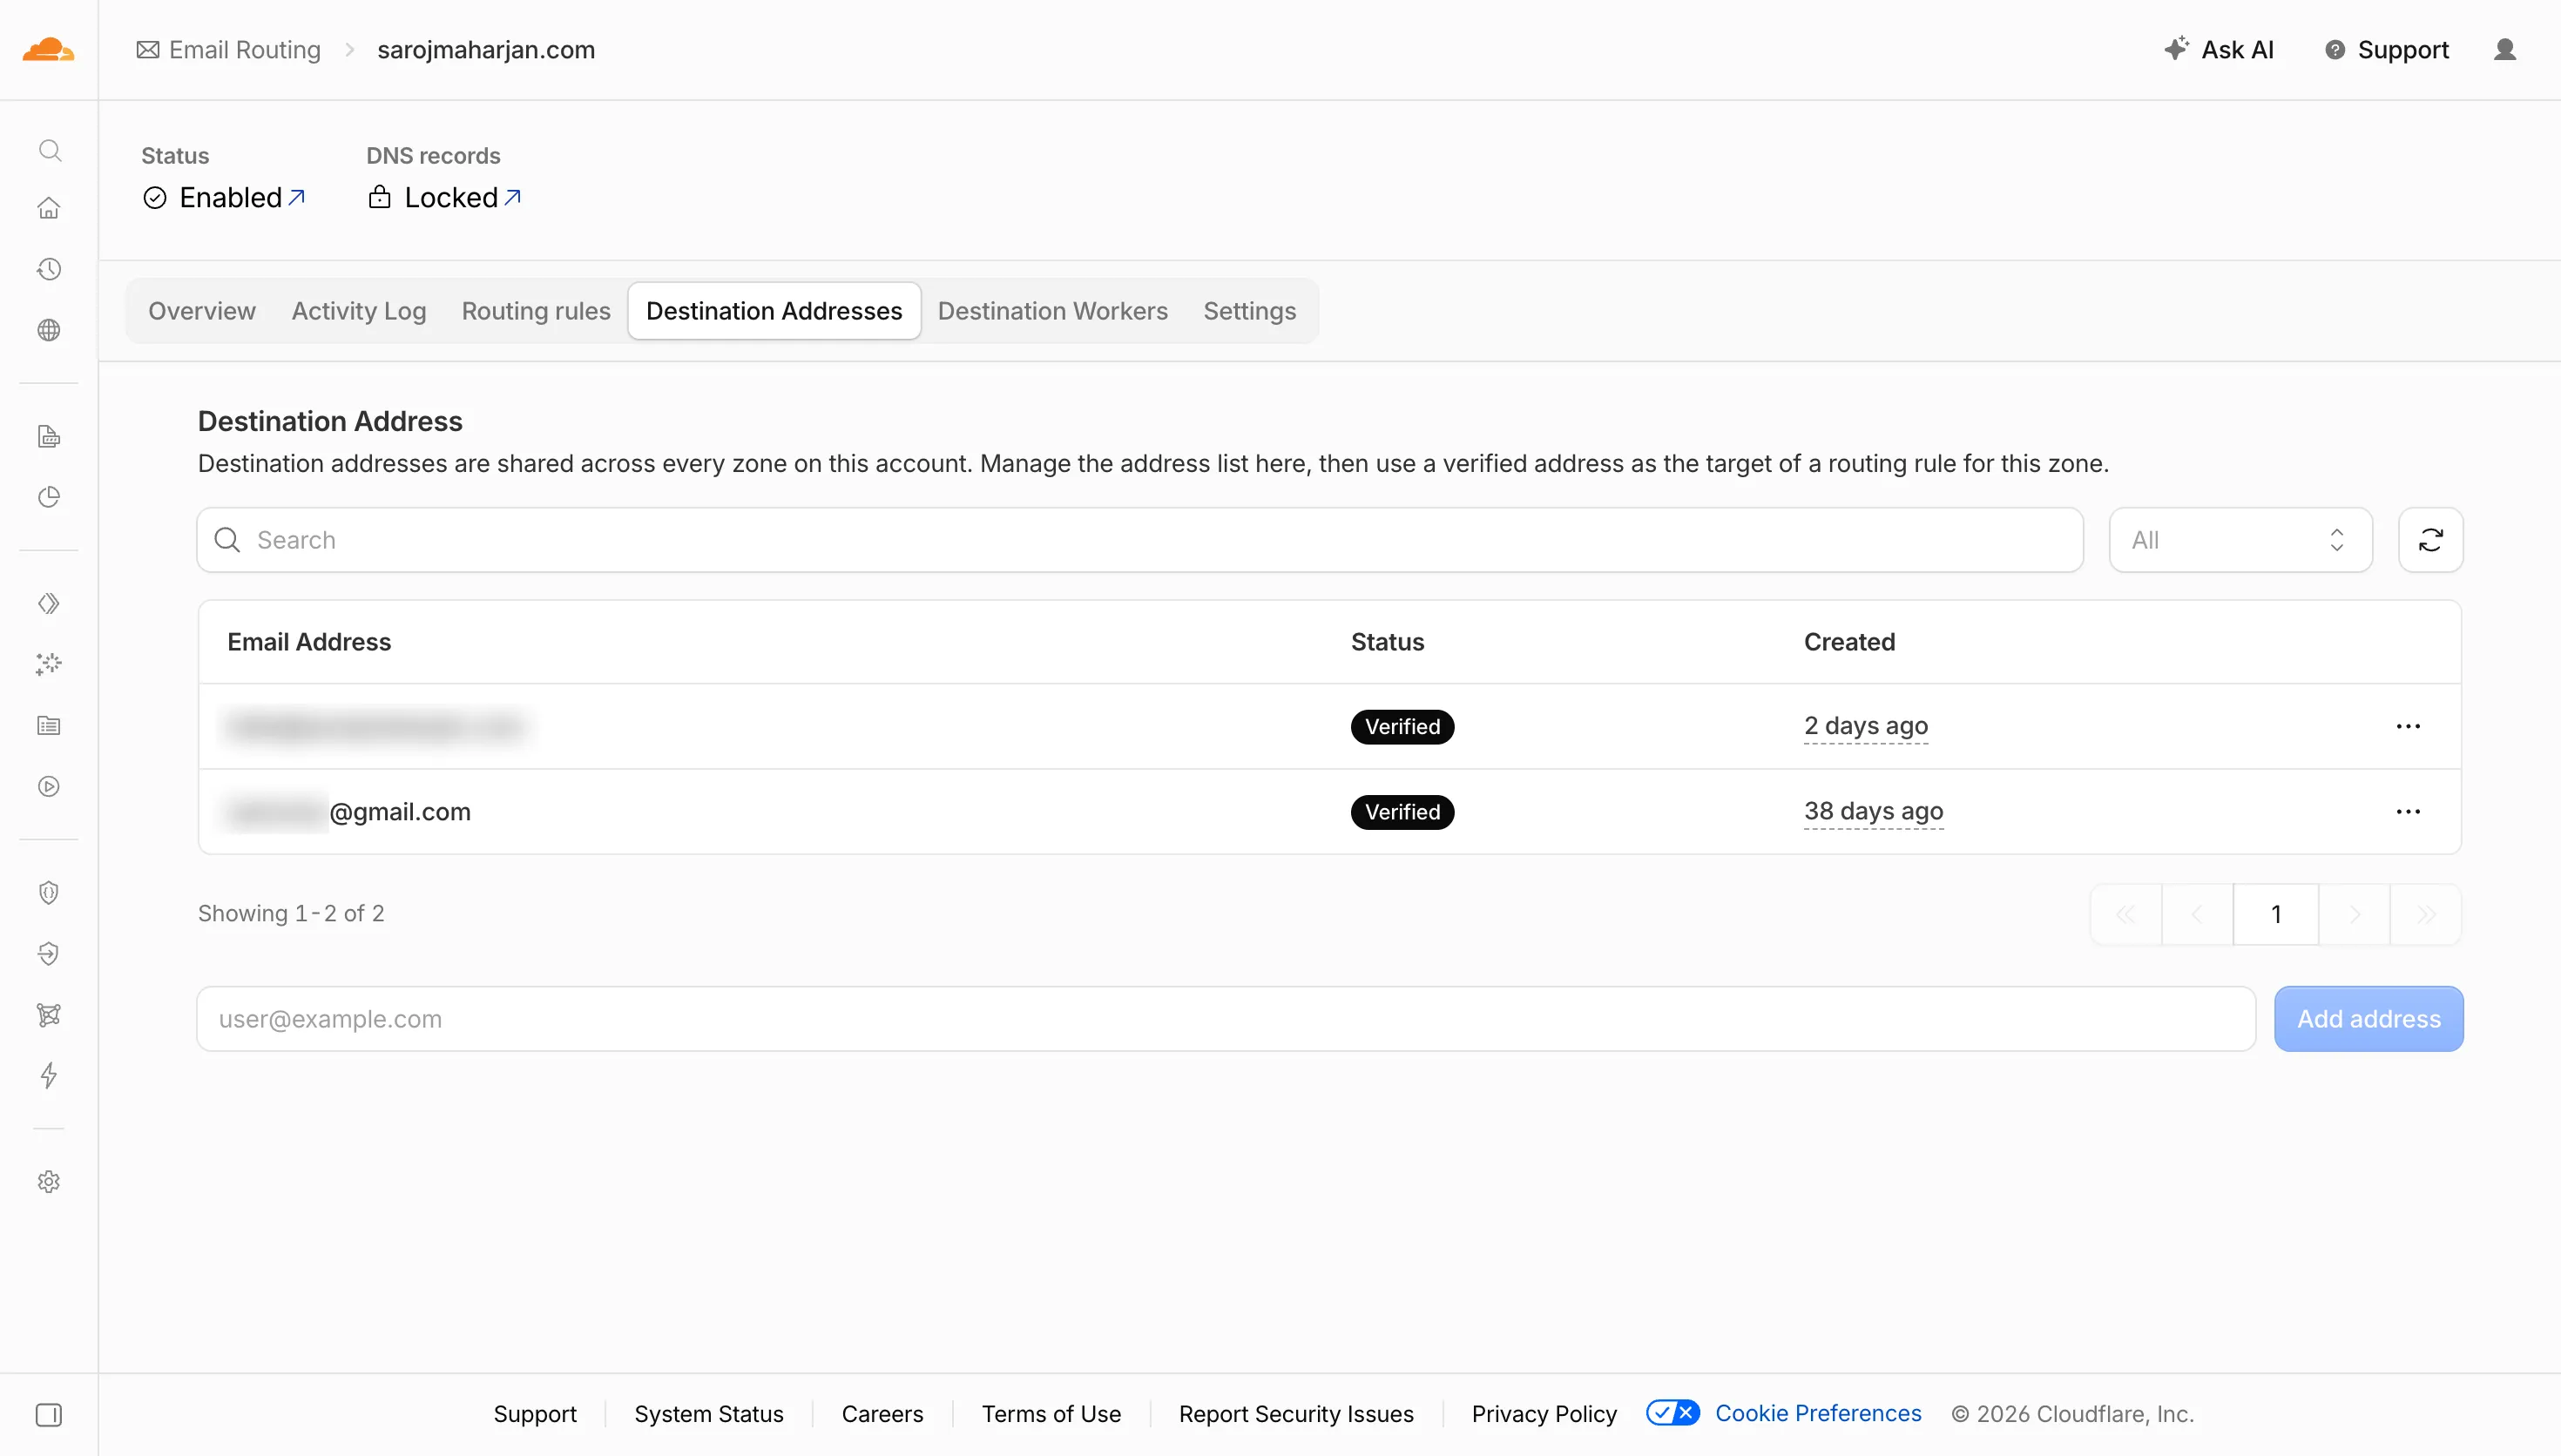This screenshot has height=1456, width=2561.
Task: Open the user profile icon
Action: click(x=2504, y=49)
